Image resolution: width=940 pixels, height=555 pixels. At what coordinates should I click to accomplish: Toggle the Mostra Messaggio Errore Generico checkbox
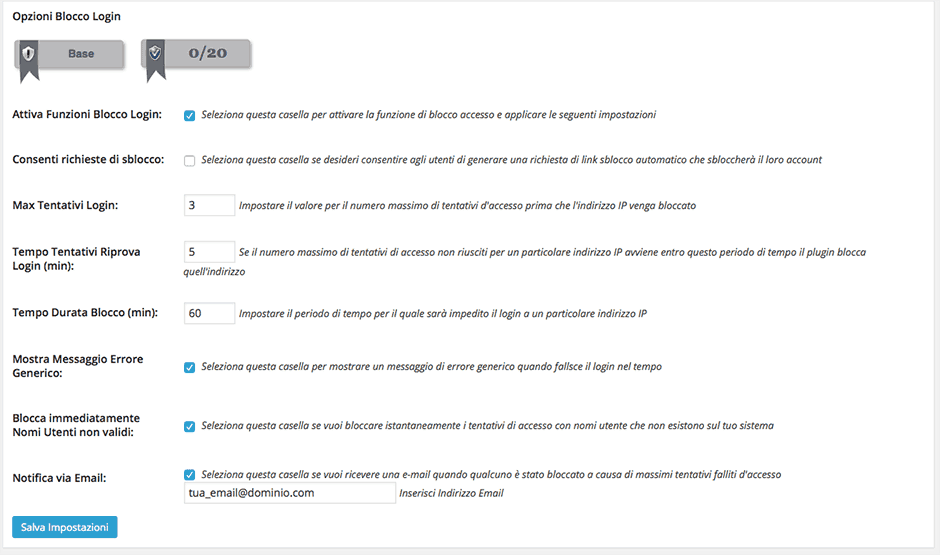tap(190, 367)
